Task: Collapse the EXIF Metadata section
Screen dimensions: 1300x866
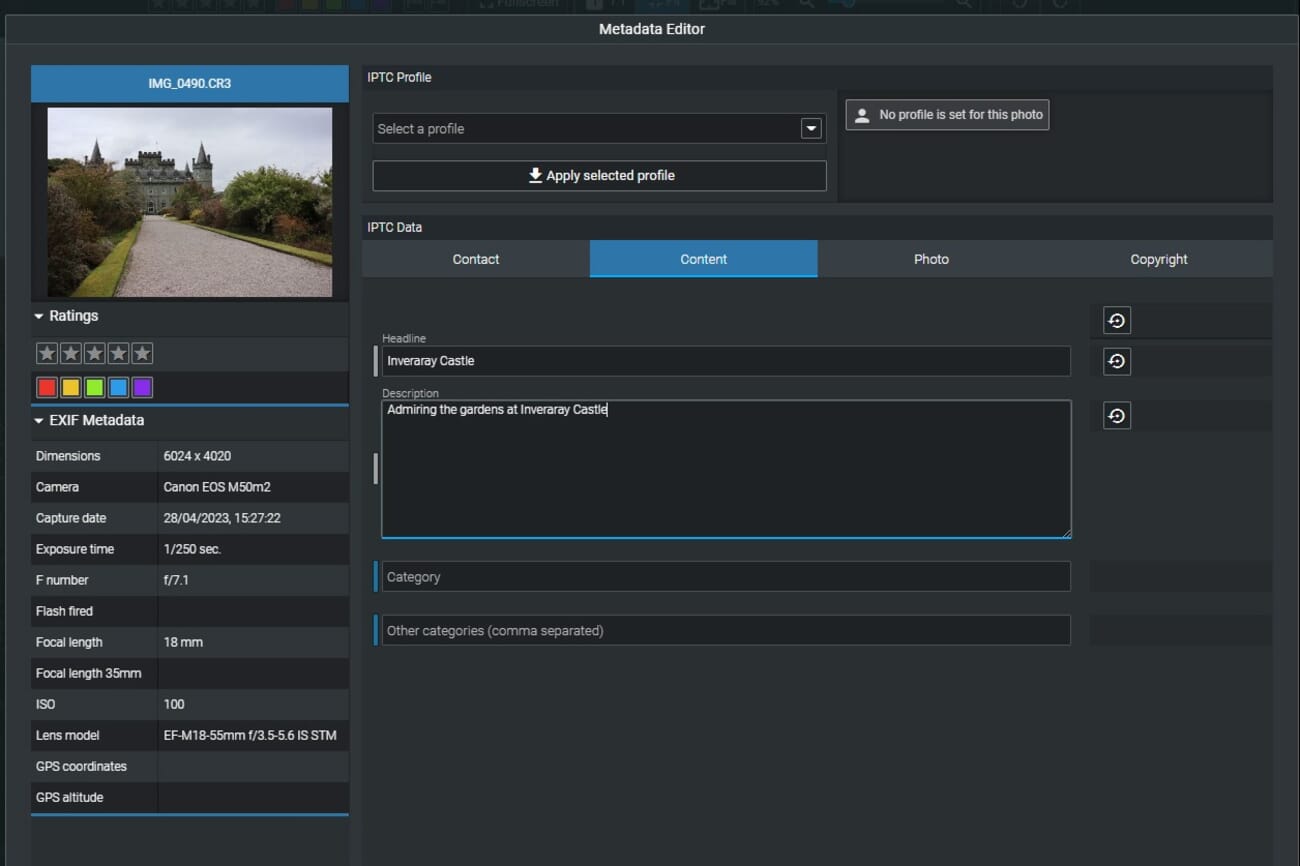Action: 39,420
